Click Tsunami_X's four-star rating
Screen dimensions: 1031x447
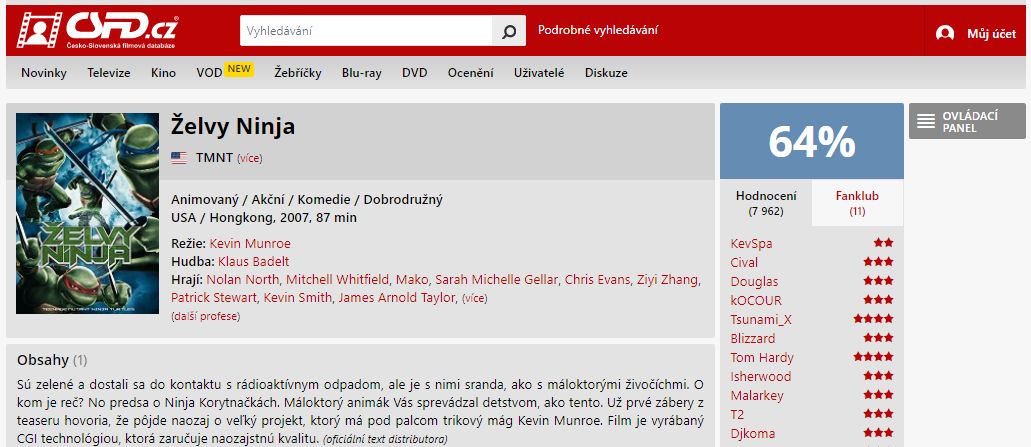click(x=874, y=319)
